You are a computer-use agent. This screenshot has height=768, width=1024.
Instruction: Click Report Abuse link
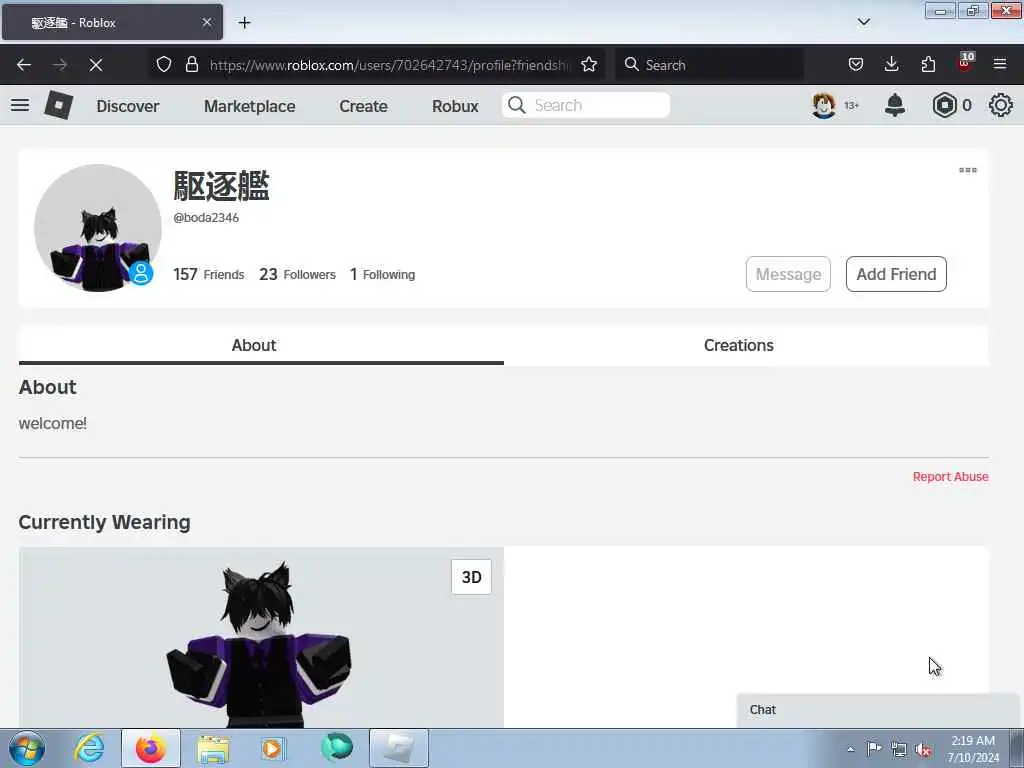950,477
